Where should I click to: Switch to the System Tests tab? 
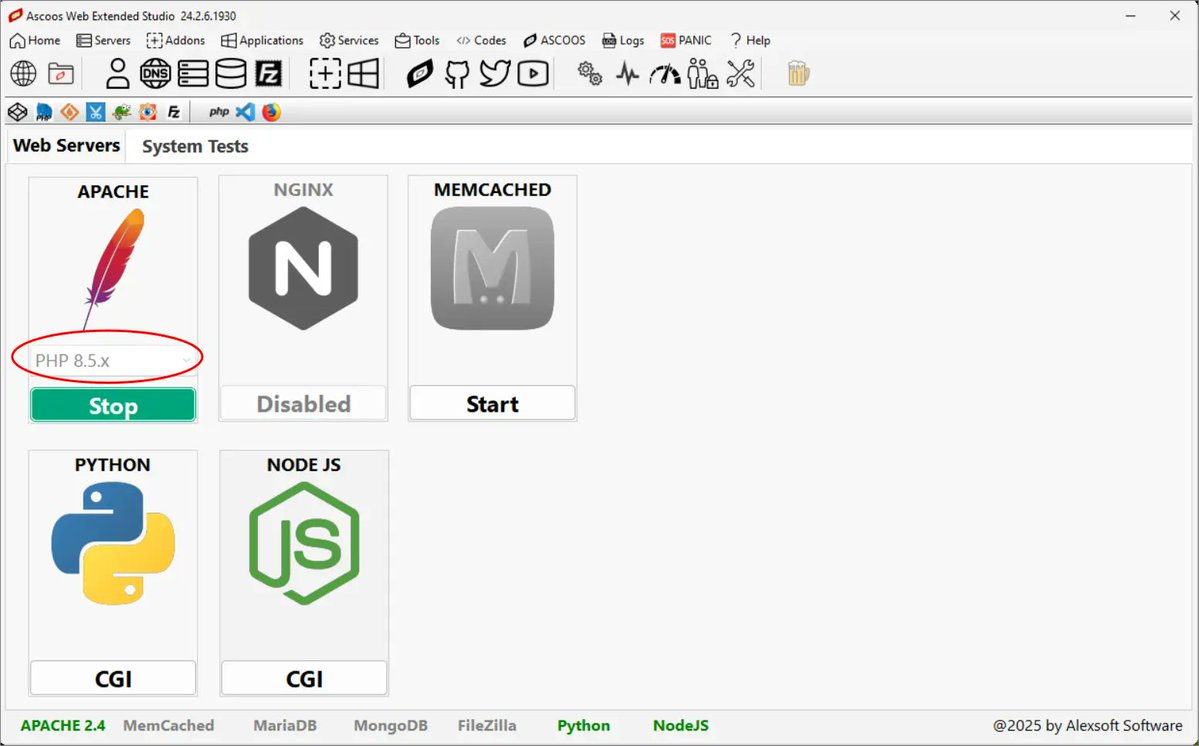[x=194, y=146]
